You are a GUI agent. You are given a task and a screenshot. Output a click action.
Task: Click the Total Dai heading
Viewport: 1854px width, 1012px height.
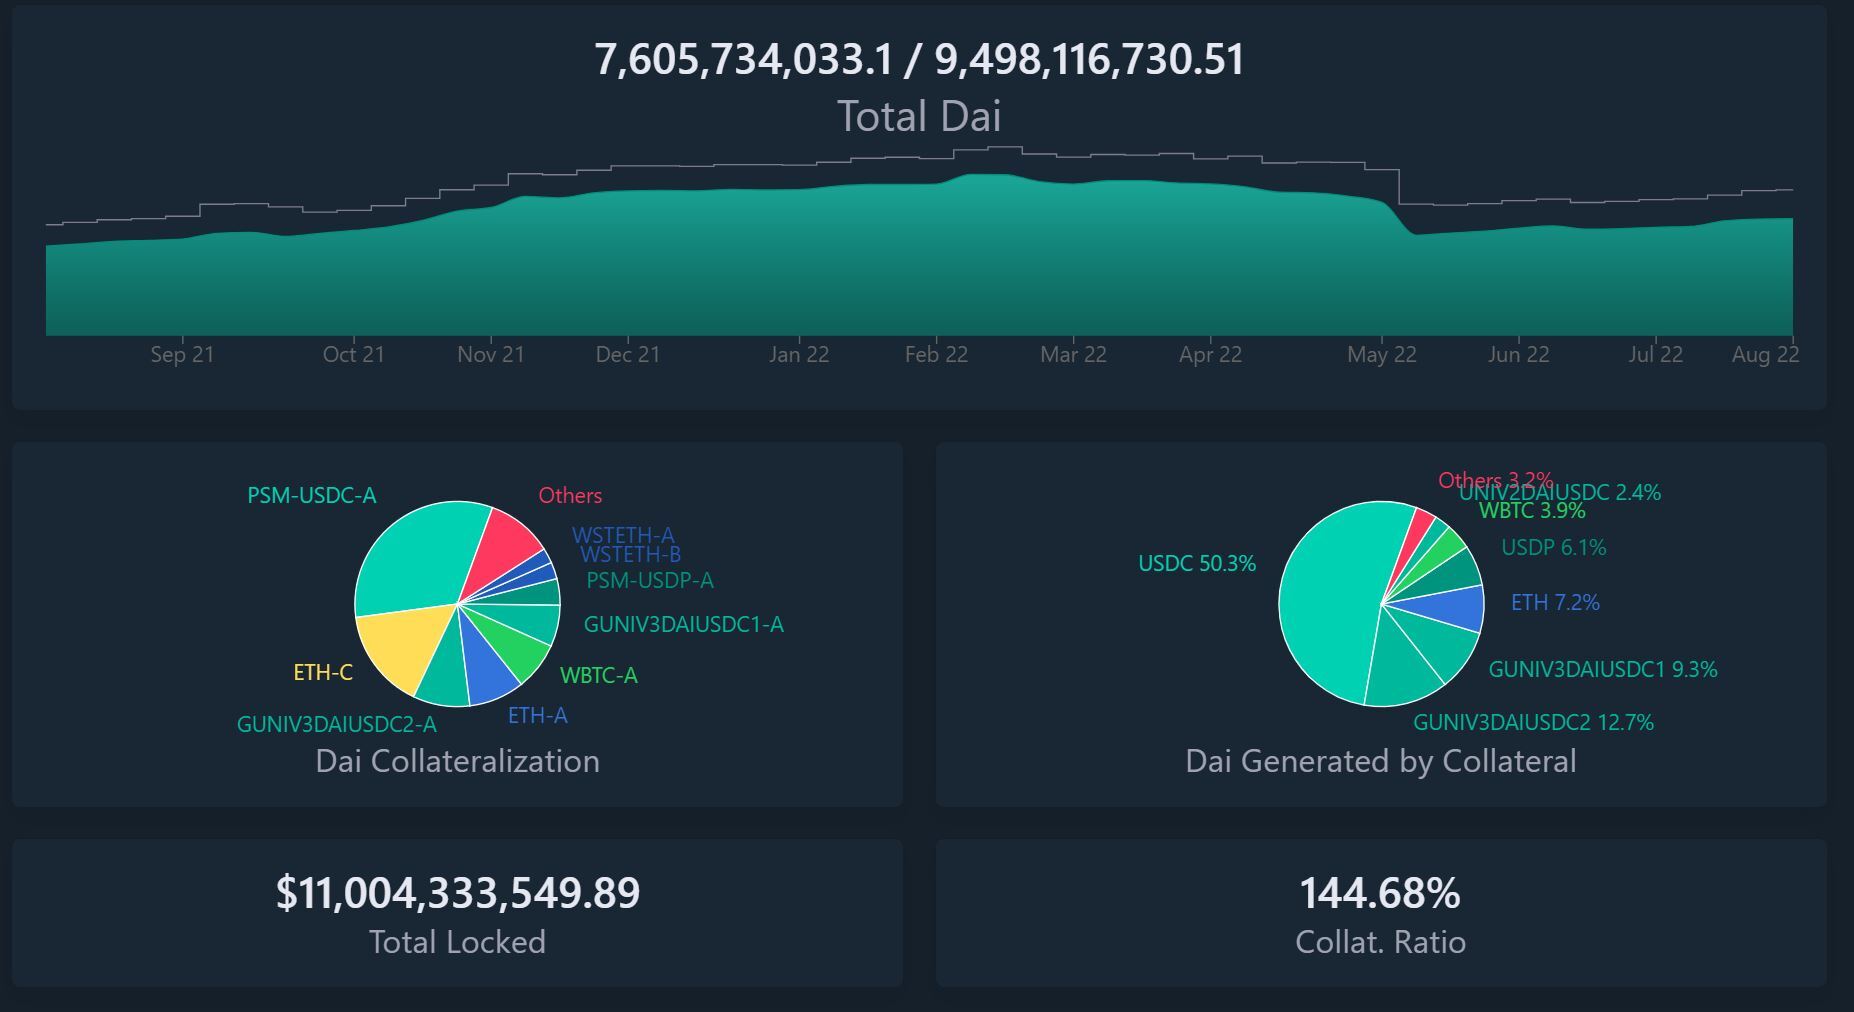pos(919,116)
